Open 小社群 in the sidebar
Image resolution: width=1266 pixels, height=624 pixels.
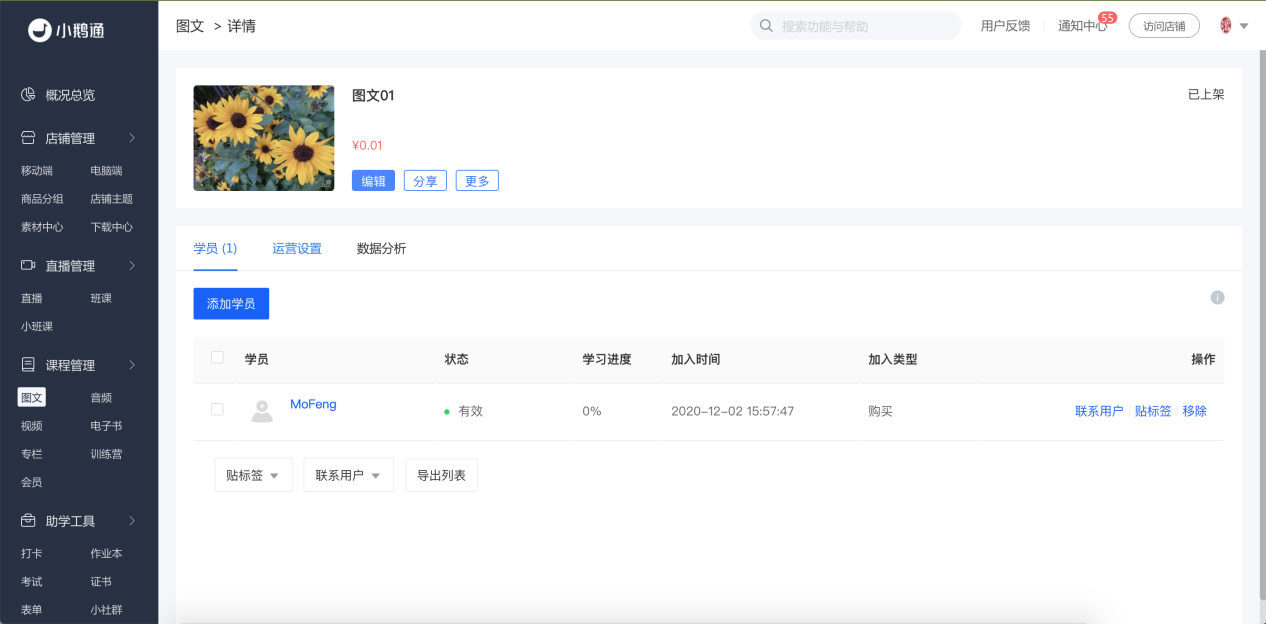coord(106,609)
